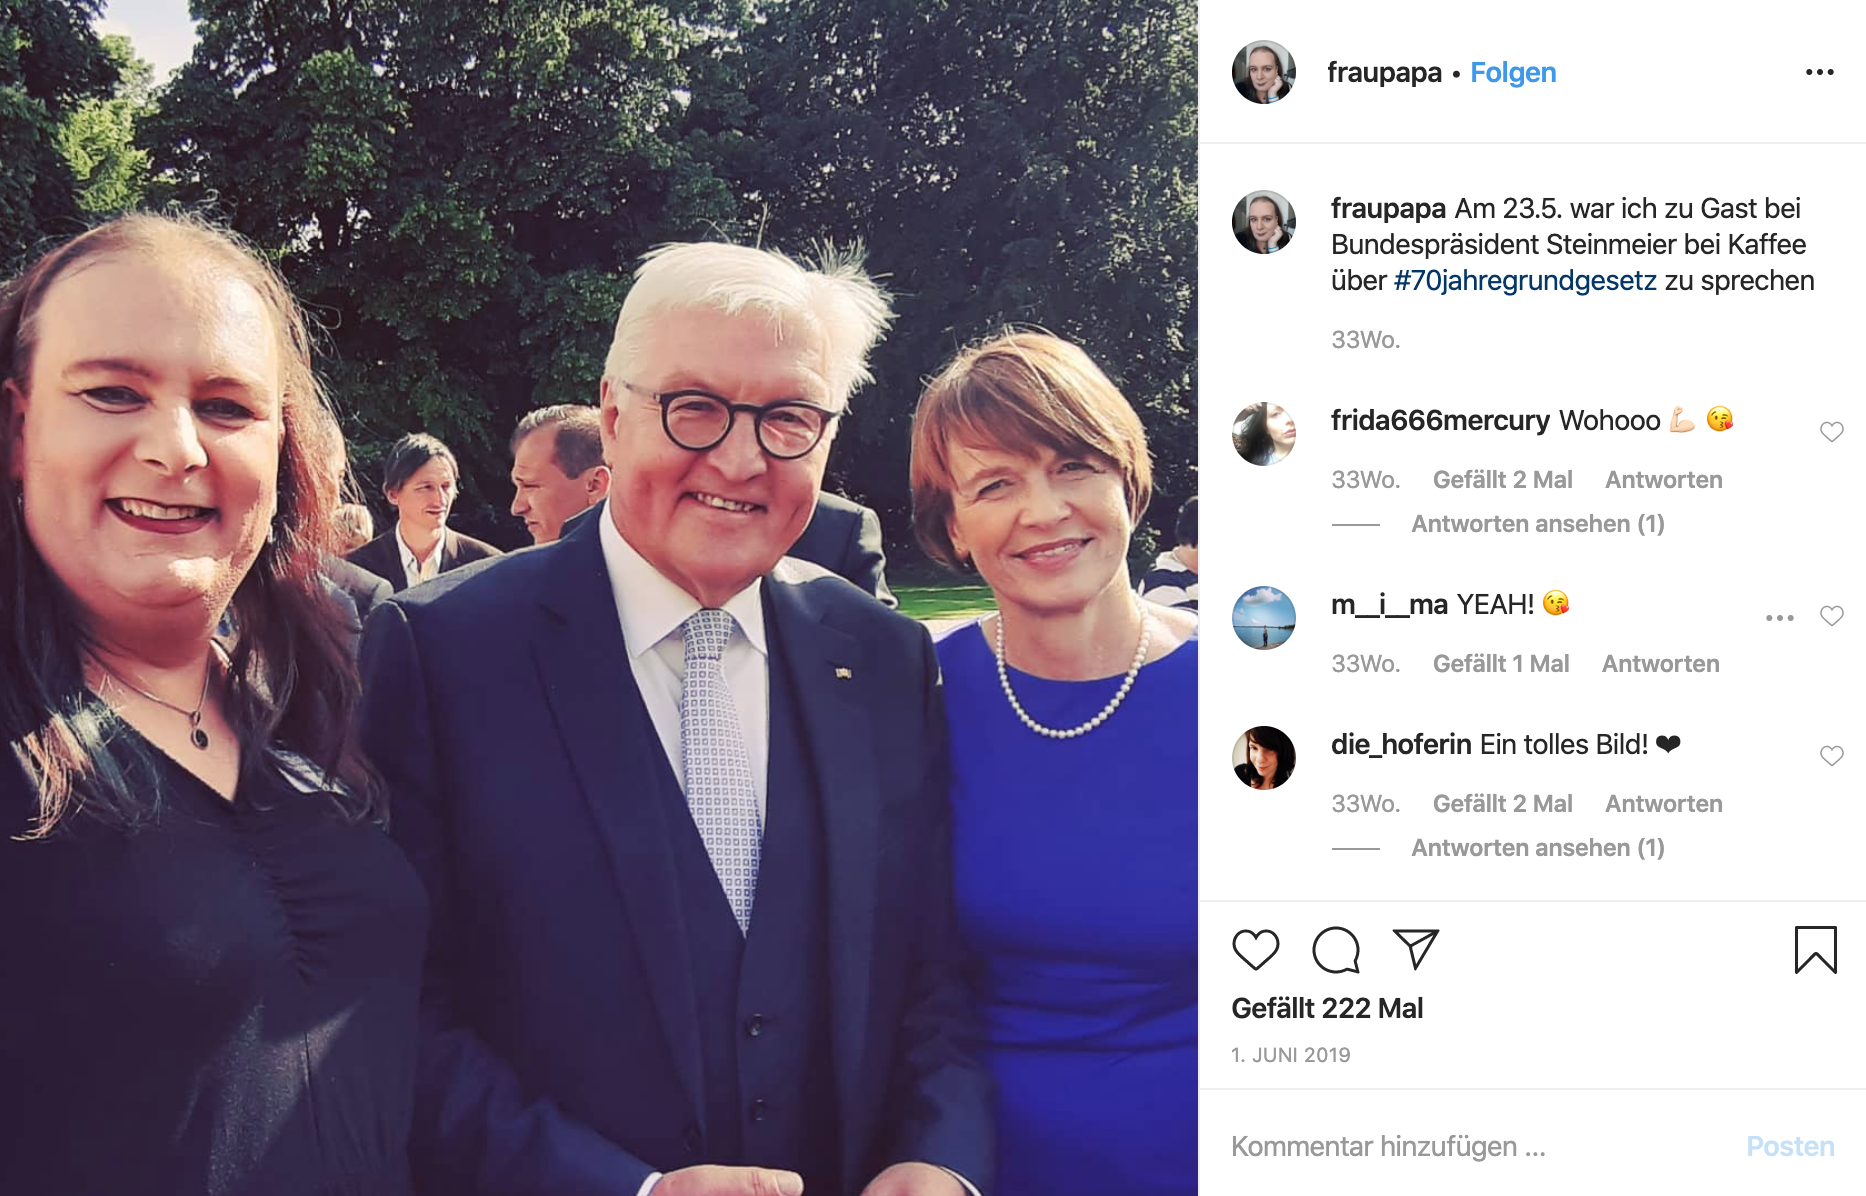View die_hoferin's avatar profile

[1264, 758]
